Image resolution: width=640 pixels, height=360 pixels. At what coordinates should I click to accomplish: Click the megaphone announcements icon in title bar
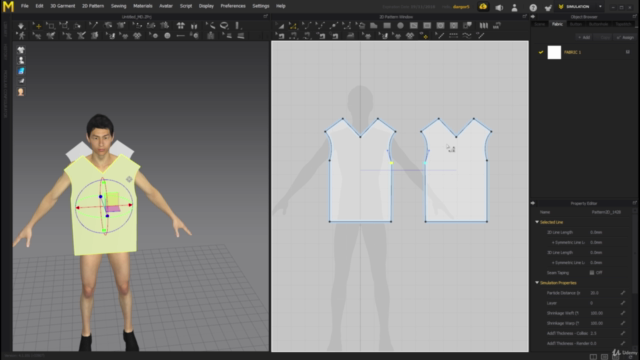tap(499, 7)
